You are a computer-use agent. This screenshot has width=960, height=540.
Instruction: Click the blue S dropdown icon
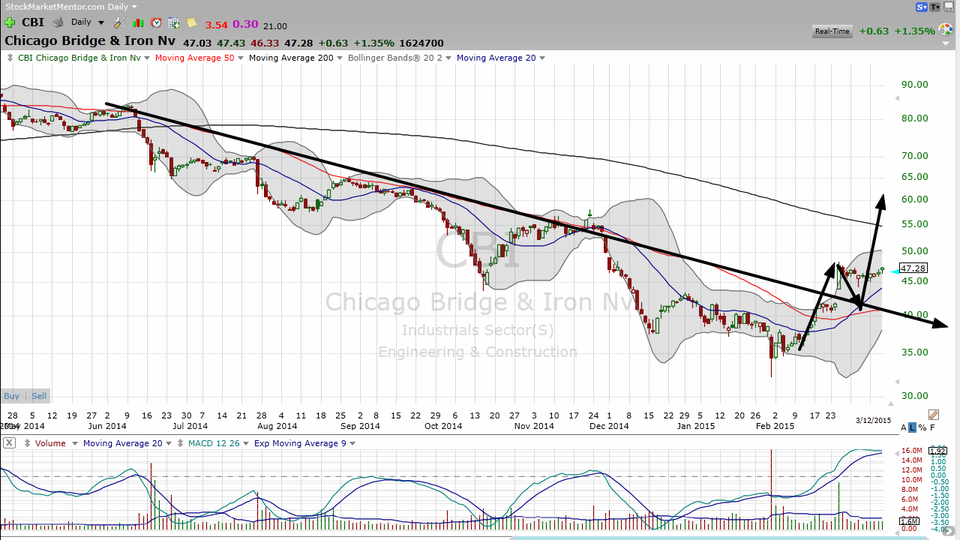[922, 7]
